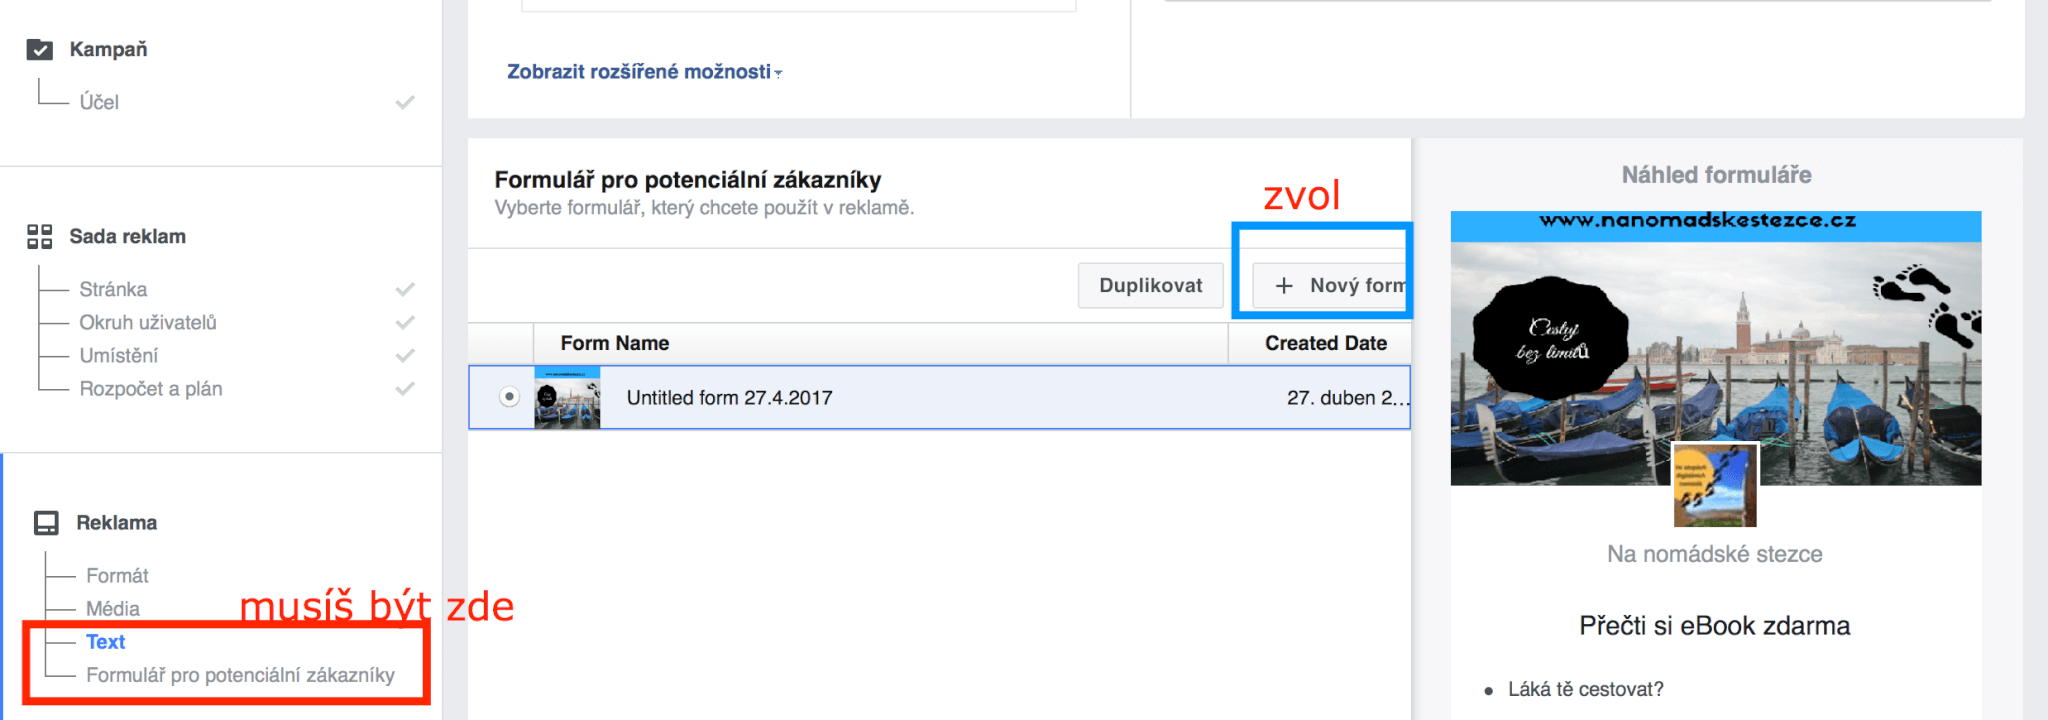
Task: Click the Nový formulář button
Action: [x=1340, y=286]
